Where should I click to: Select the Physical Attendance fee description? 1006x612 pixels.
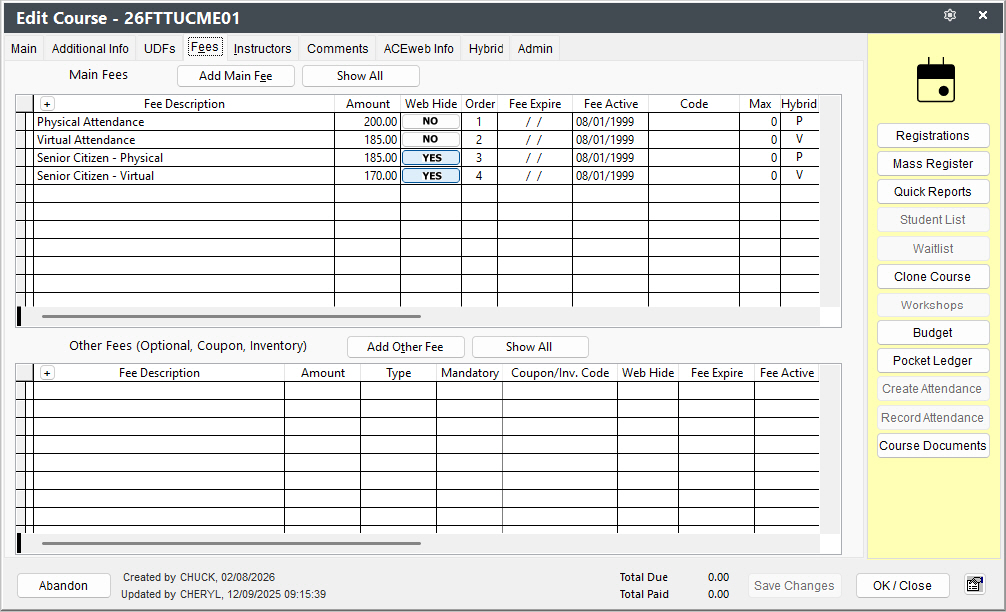184,122
